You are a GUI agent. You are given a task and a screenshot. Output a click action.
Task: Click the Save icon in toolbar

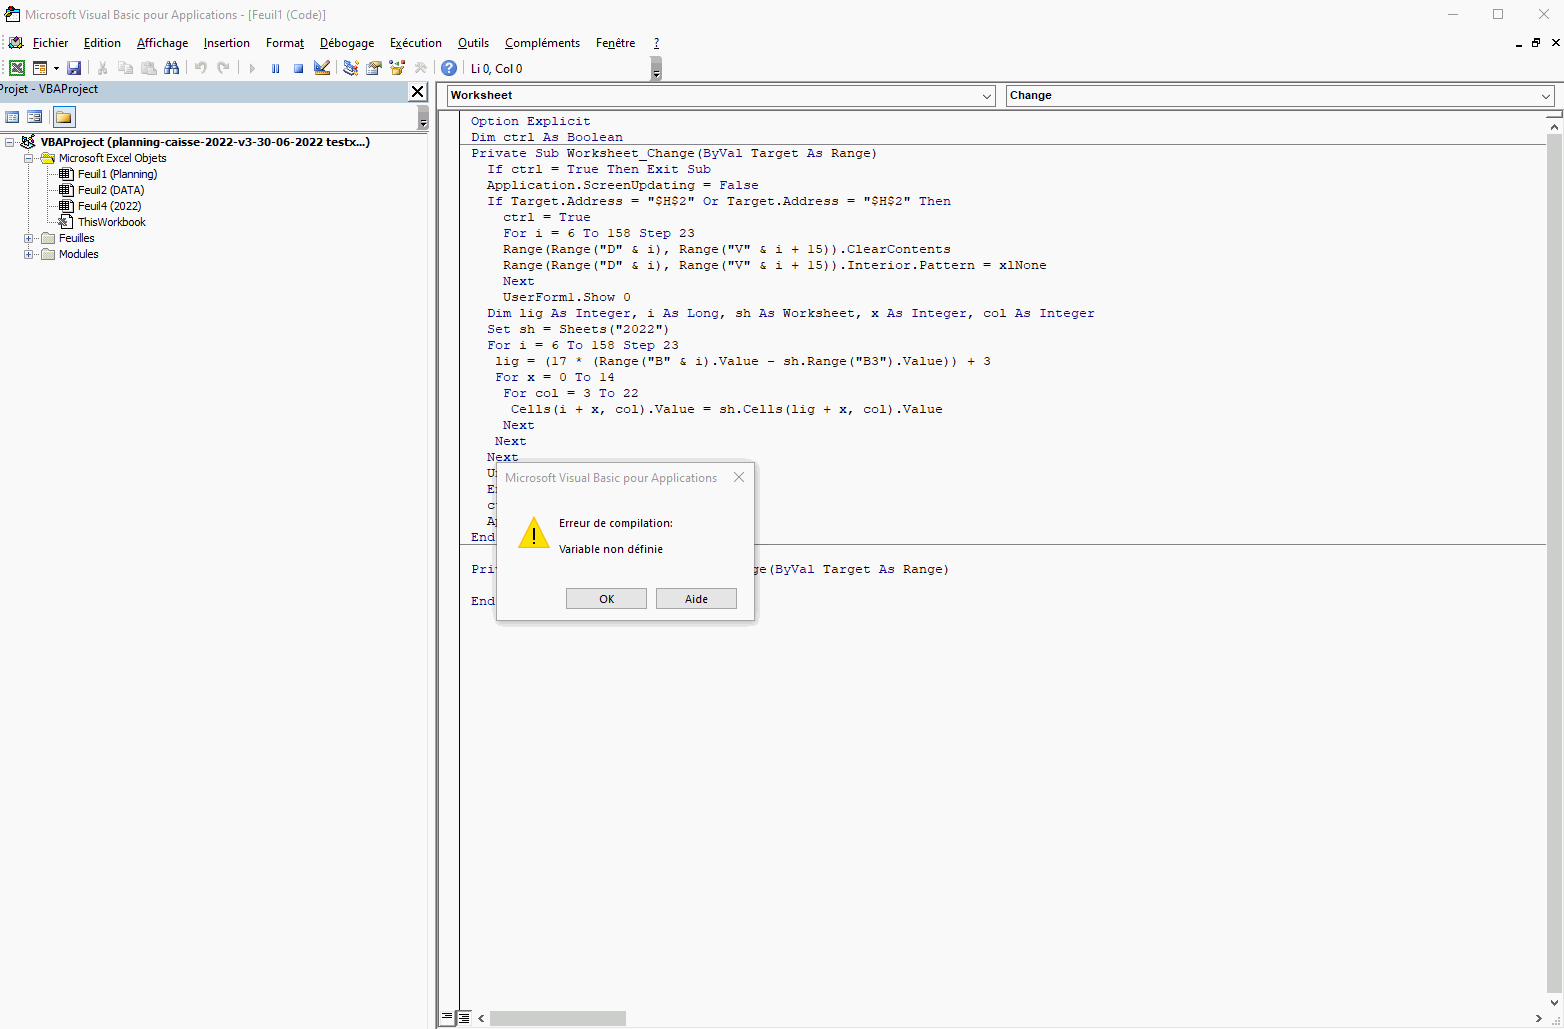tap(74, 68)
